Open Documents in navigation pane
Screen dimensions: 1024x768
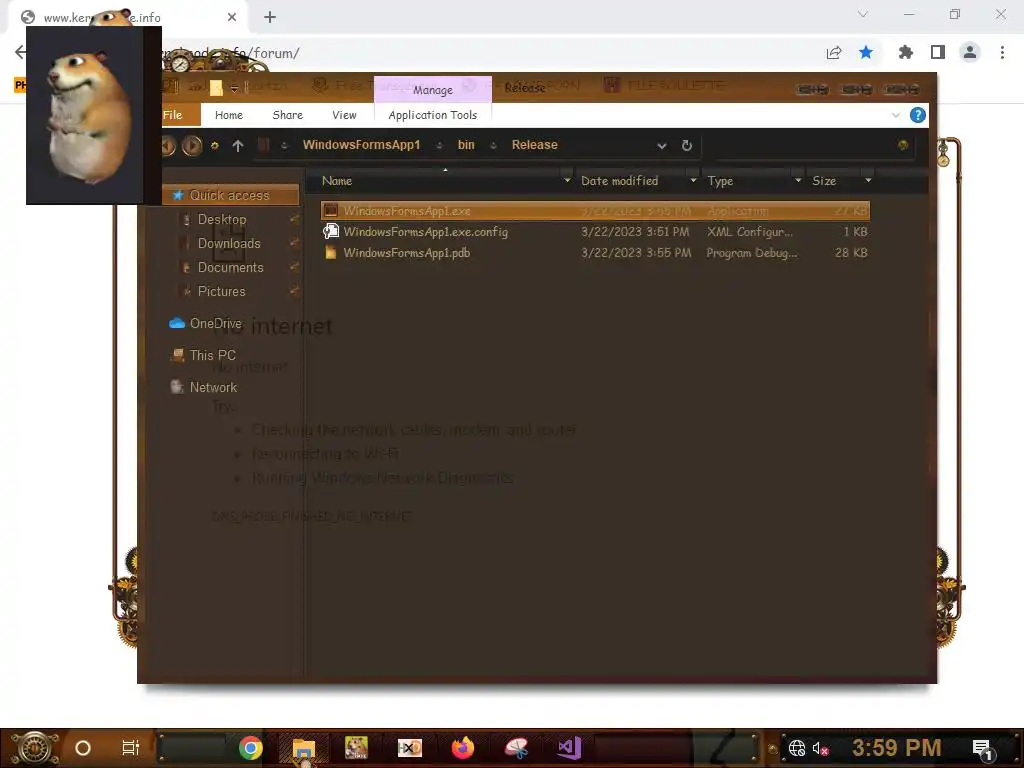click(231, 268)
